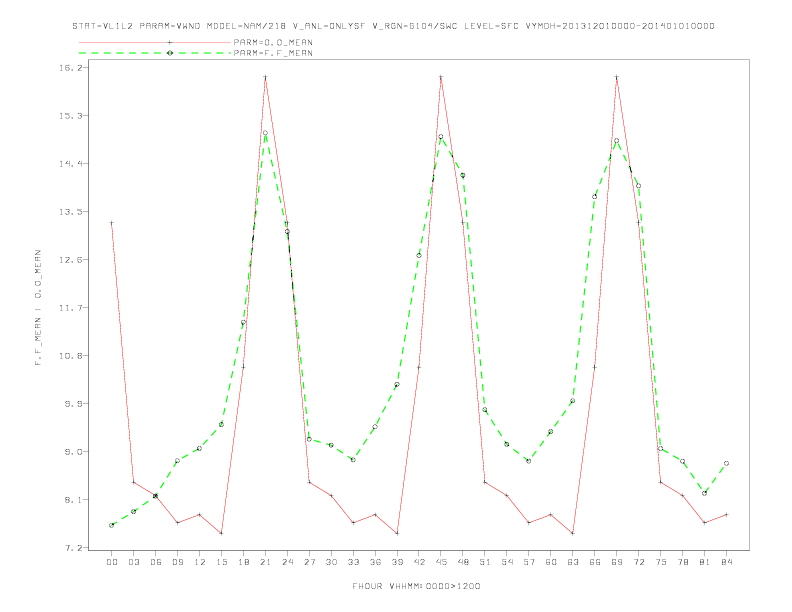Click the 15 x-axis hour label
The height and width of the screenshot is (612, 792).
(221, 562)
